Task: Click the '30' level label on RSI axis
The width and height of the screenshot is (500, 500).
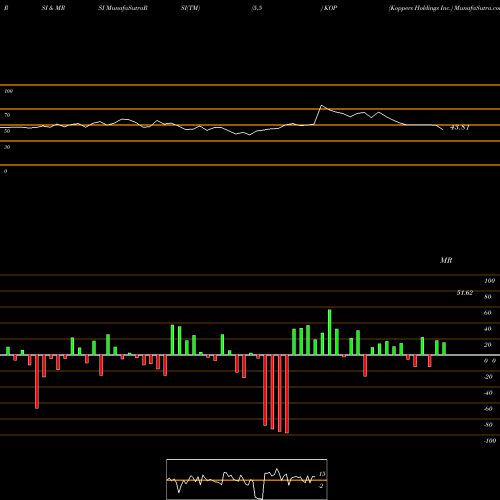Action: (7, 147)
